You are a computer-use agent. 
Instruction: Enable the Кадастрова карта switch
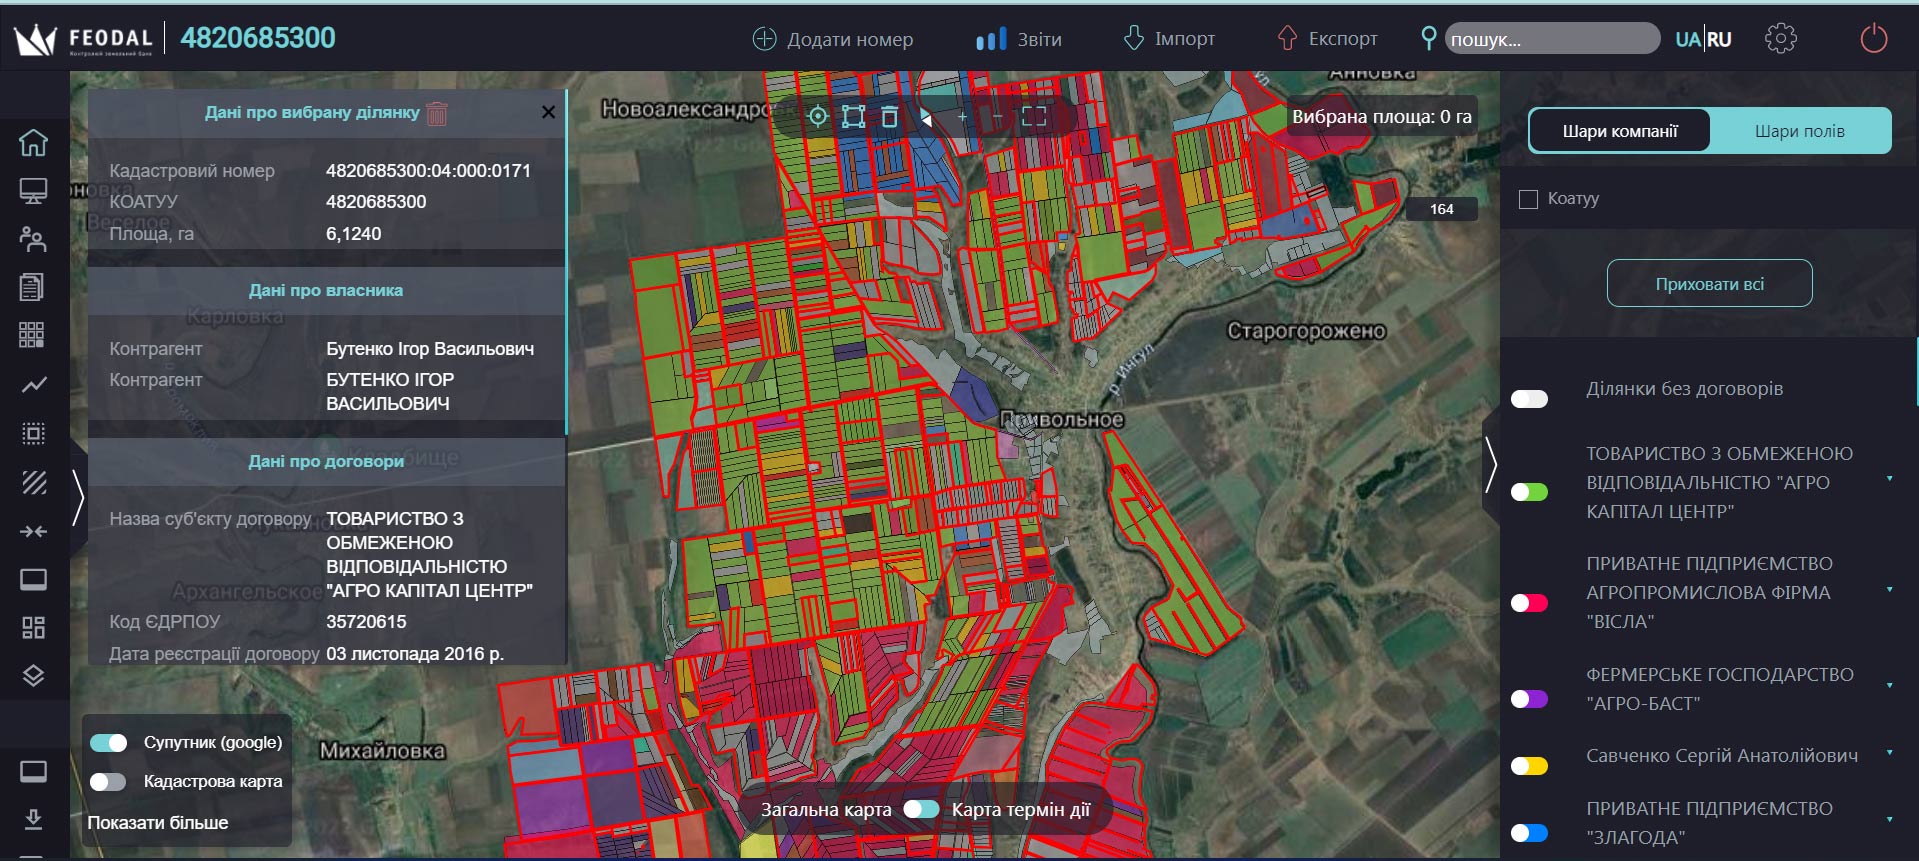click(x=109, y=782)
